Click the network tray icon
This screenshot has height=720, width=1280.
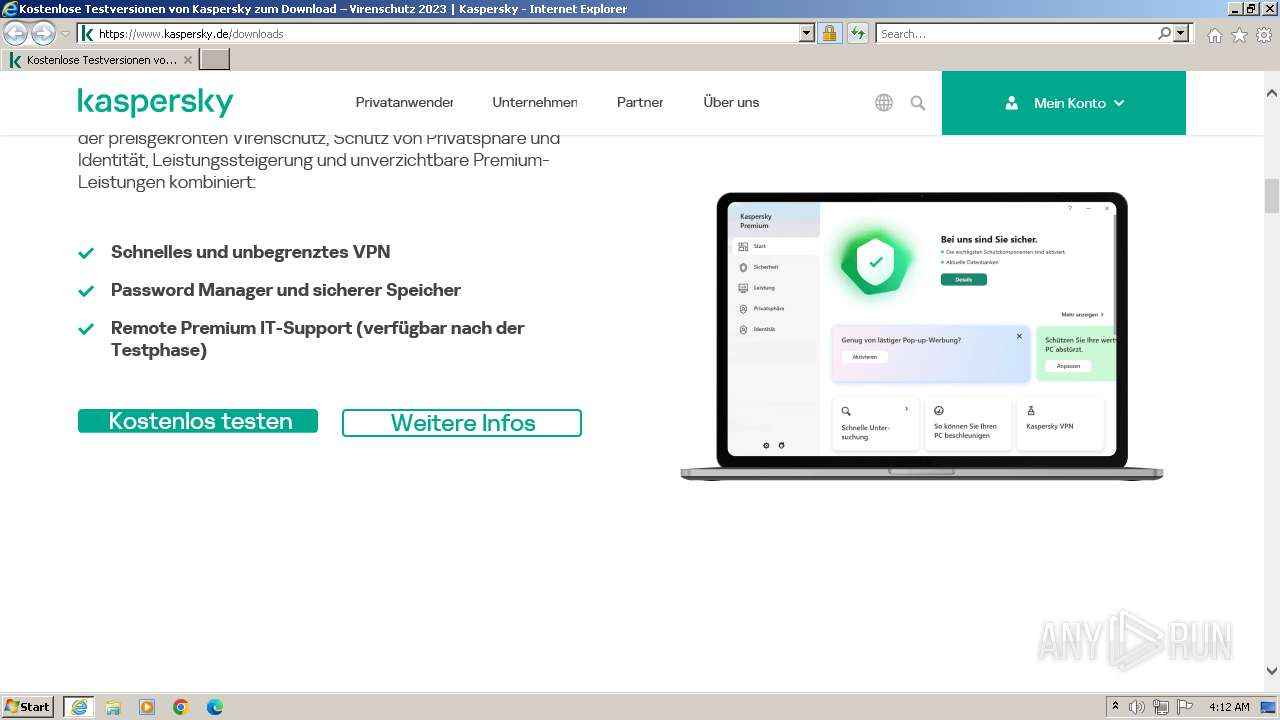click(1160, 707)
